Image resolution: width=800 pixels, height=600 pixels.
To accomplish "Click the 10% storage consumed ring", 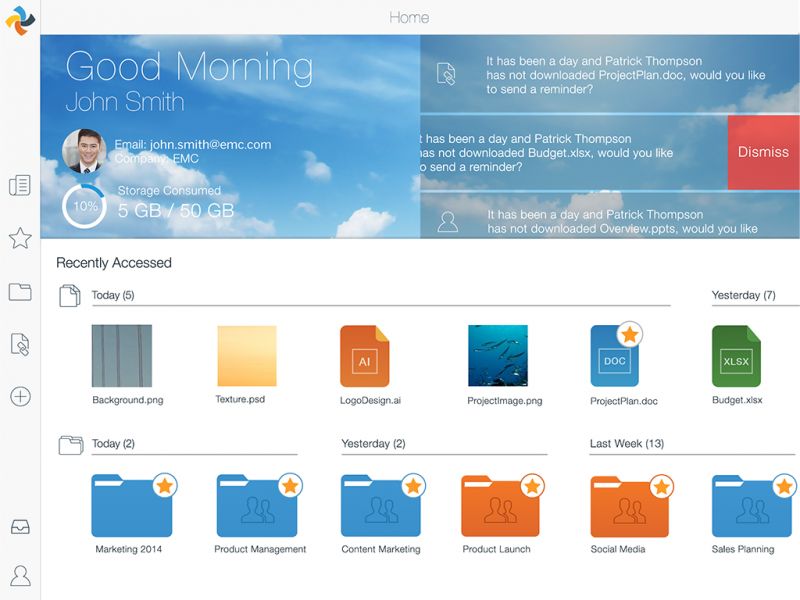I will tap(84, 206).
